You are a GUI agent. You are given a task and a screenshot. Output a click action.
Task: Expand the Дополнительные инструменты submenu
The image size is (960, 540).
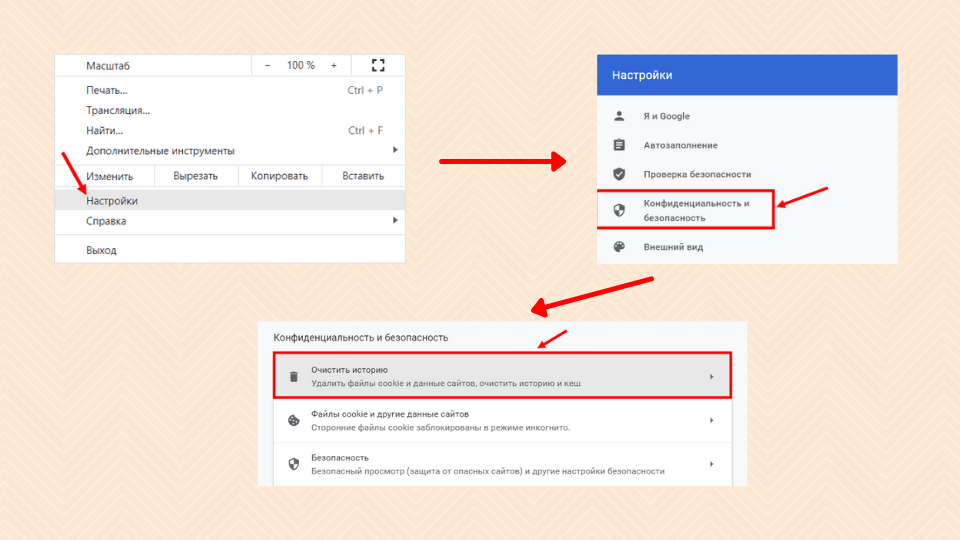click(394, 151)
